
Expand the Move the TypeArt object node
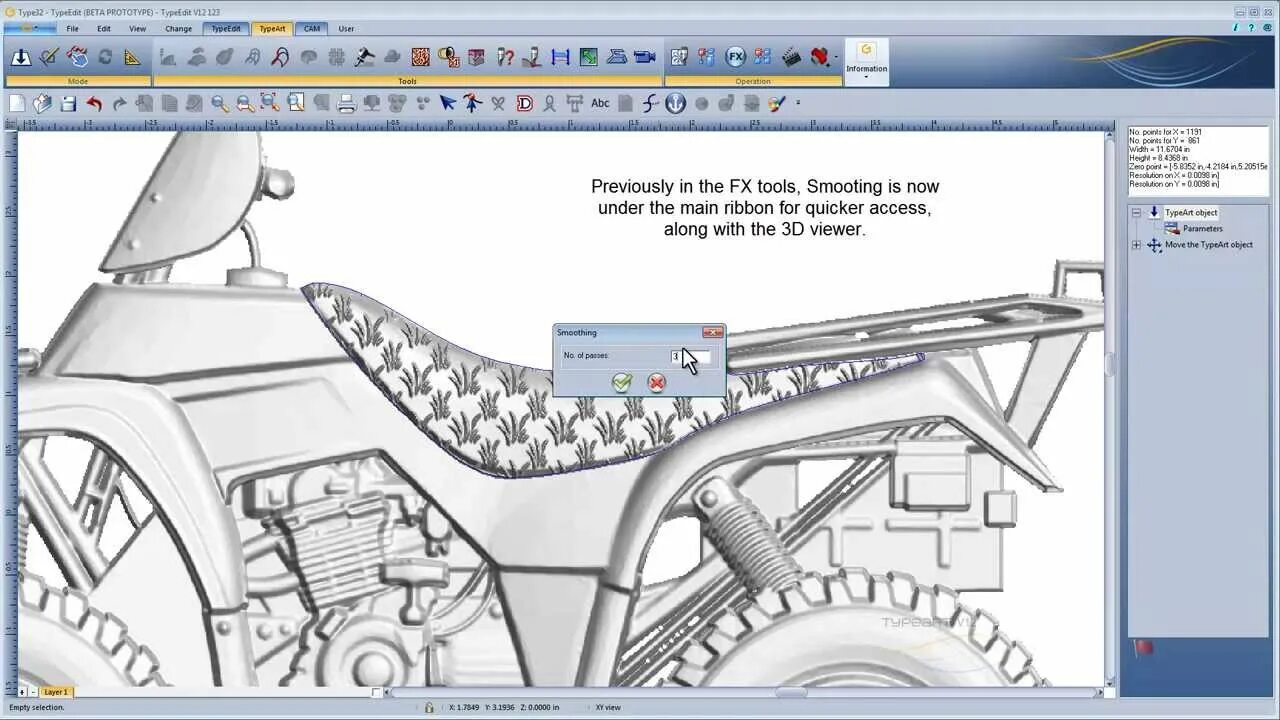coord(1136,244)
